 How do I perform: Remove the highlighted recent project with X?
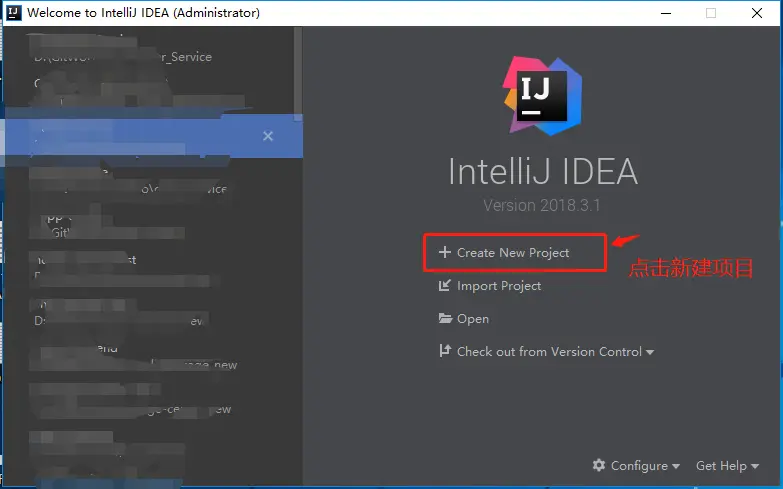(268, 136)
